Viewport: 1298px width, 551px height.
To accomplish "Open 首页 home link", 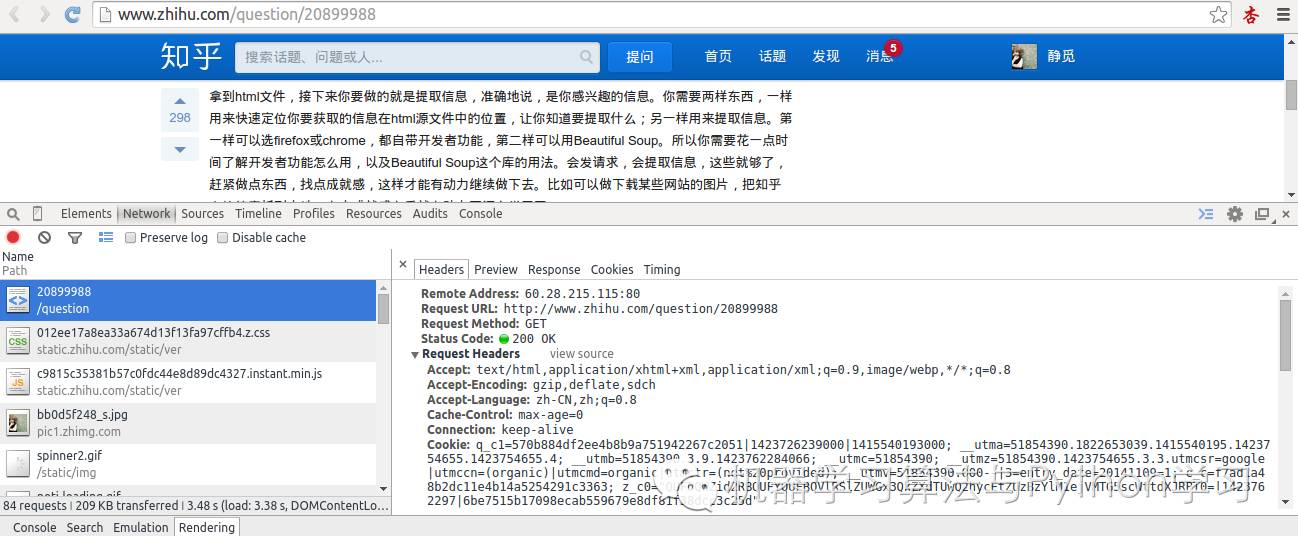I will [x=718, y=57].
